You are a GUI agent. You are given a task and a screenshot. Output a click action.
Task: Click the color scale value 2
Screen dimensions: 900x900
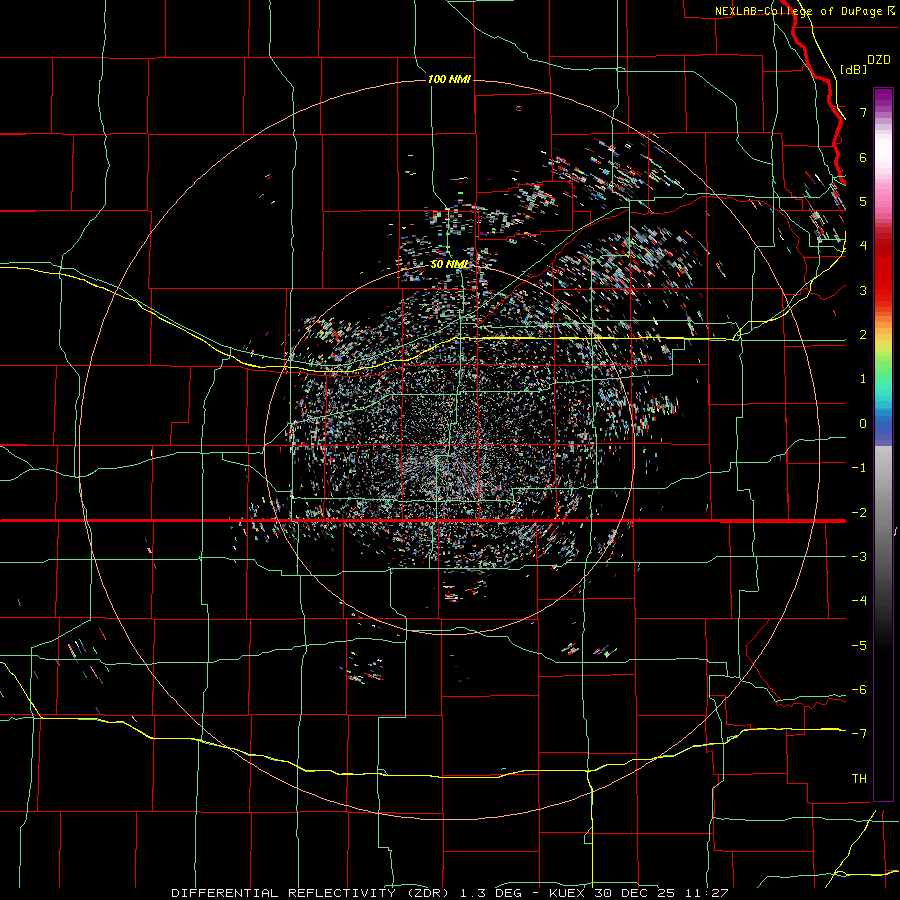(863, 335)
